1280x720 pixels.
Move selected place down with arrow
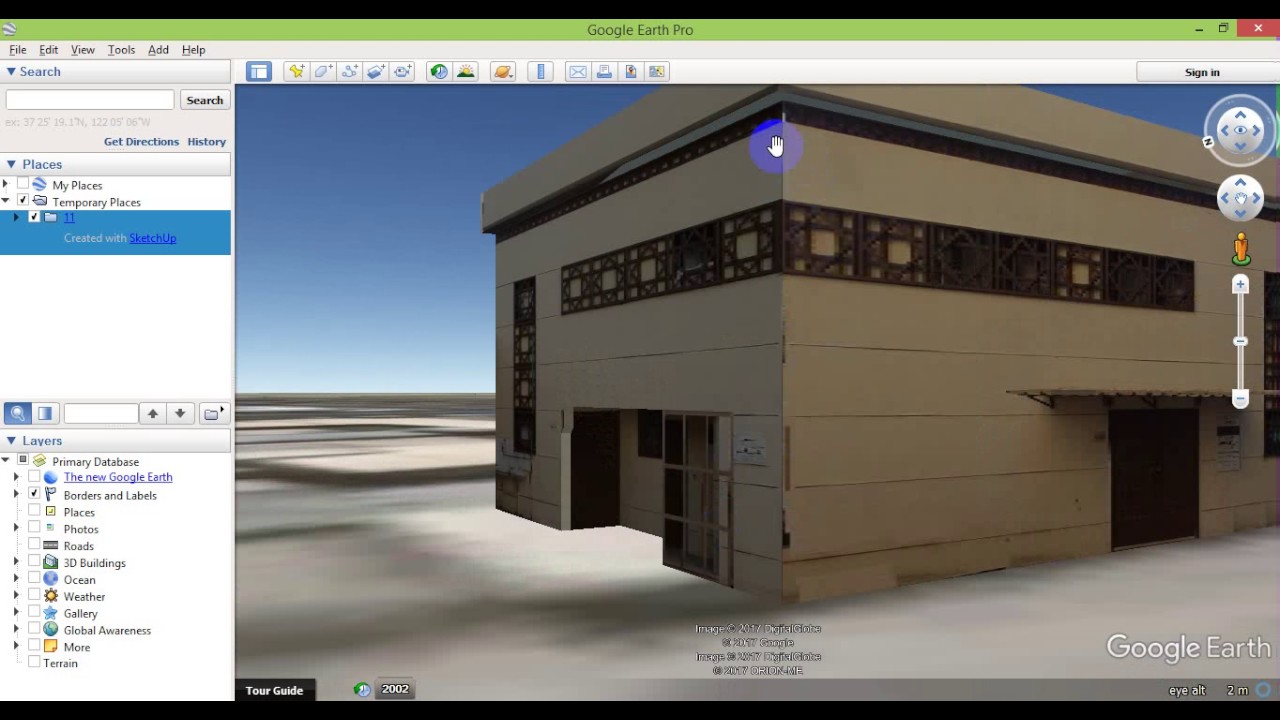tap(180, 413)
